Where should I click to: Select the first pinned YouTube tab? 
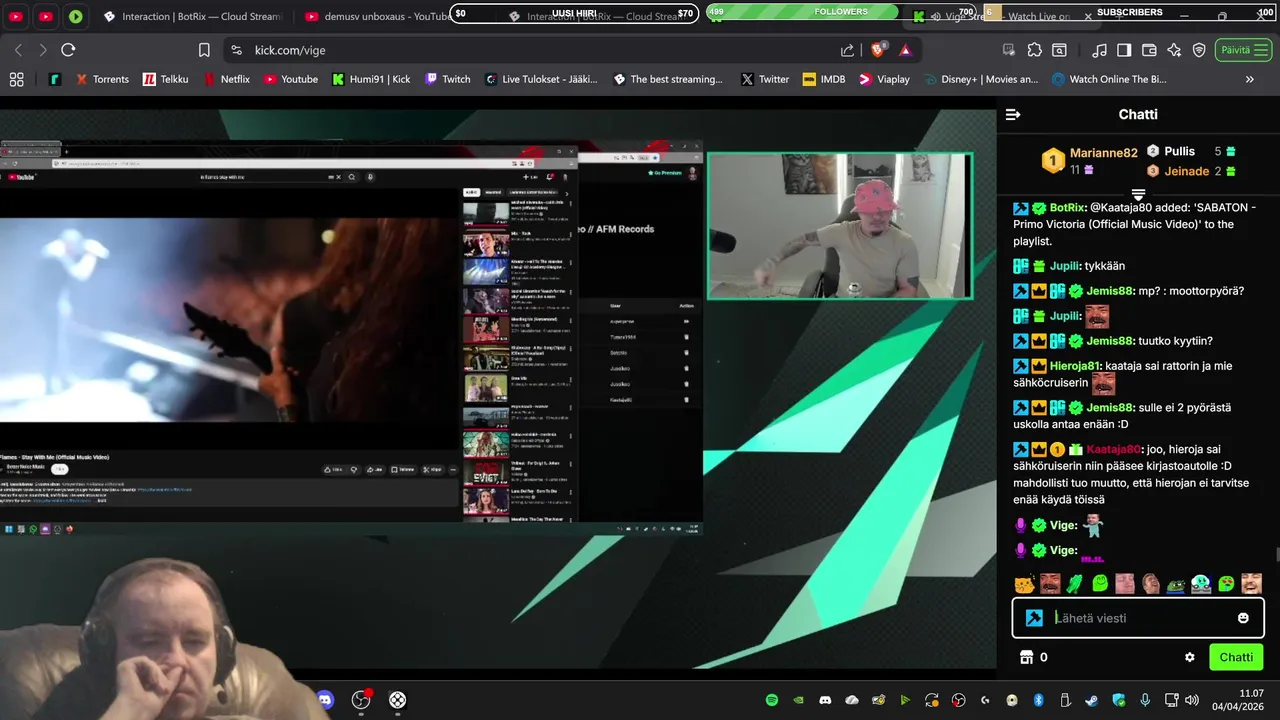point(16,16)
